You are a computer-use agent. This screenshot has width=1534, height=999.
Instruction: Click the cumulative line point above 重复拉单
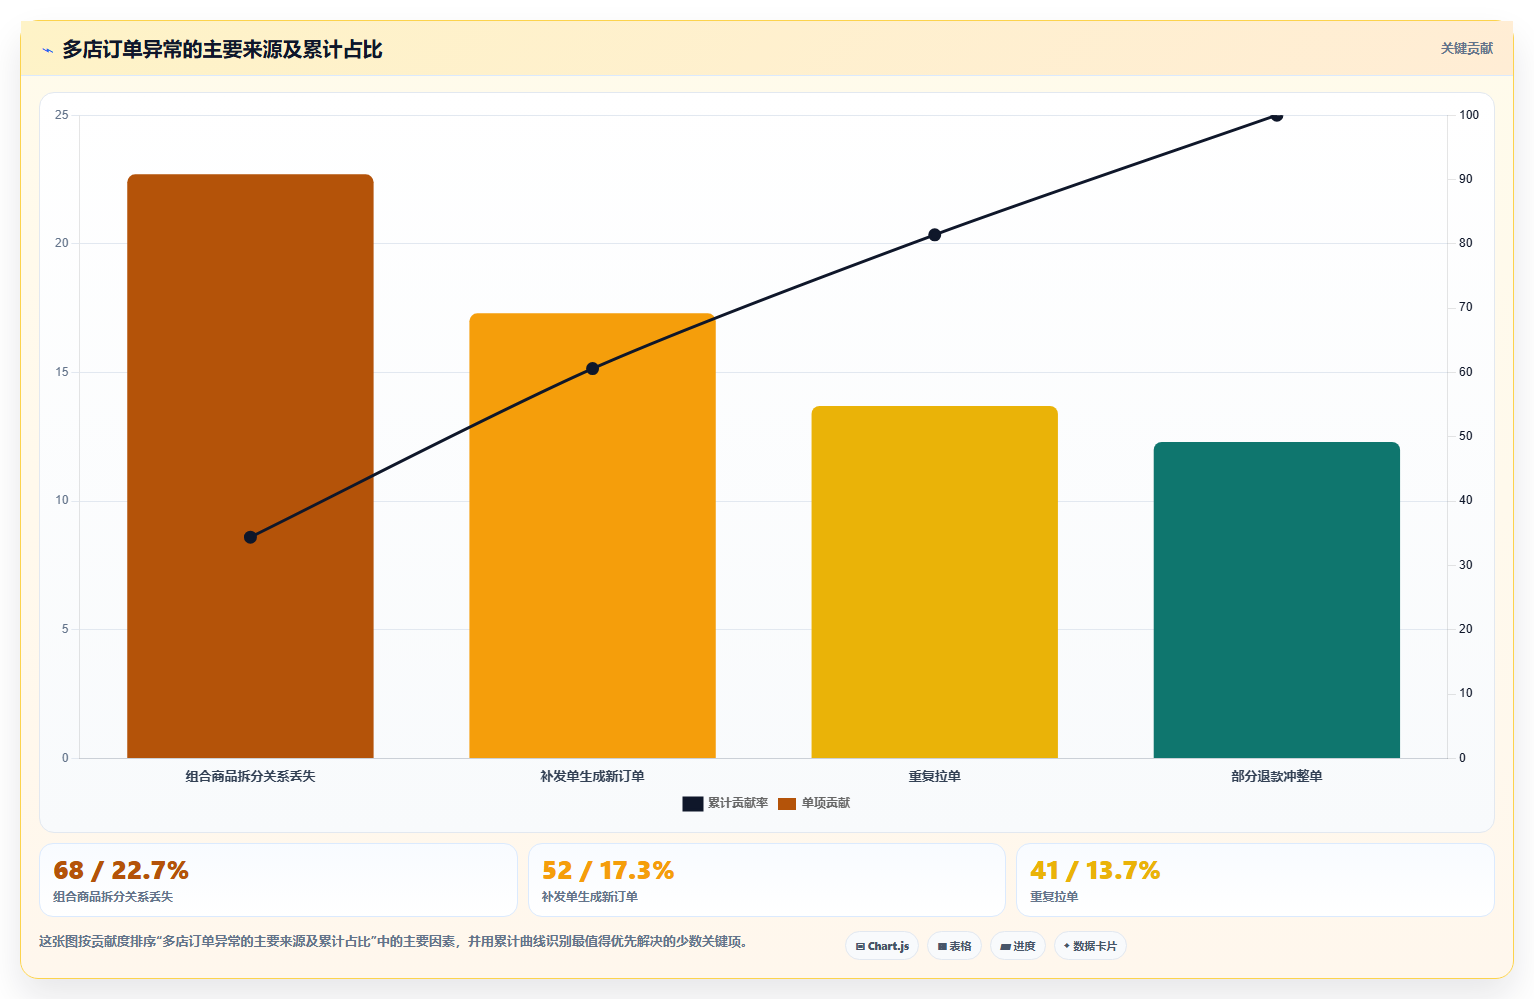[934, 235]
